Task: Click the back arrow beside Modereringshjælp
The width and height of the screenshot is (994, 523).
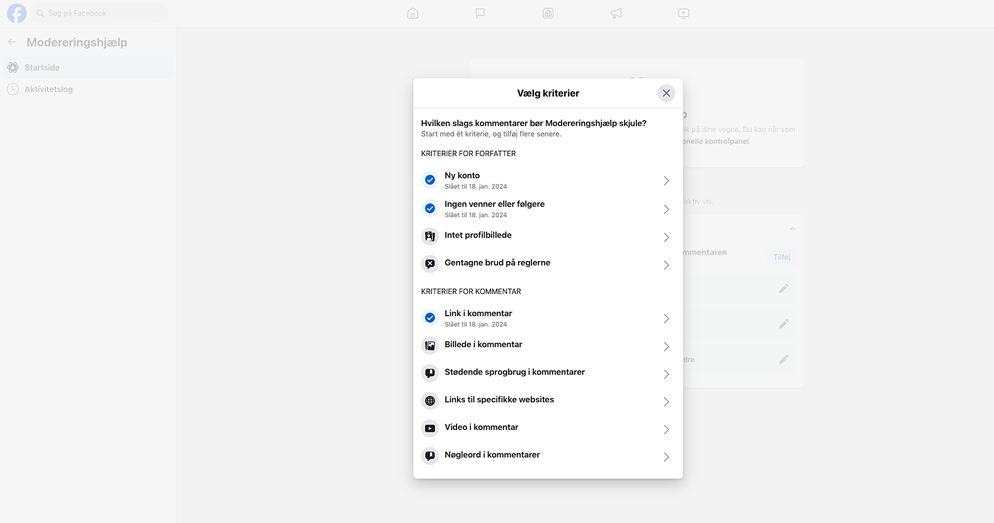Action: coord(12,42)
